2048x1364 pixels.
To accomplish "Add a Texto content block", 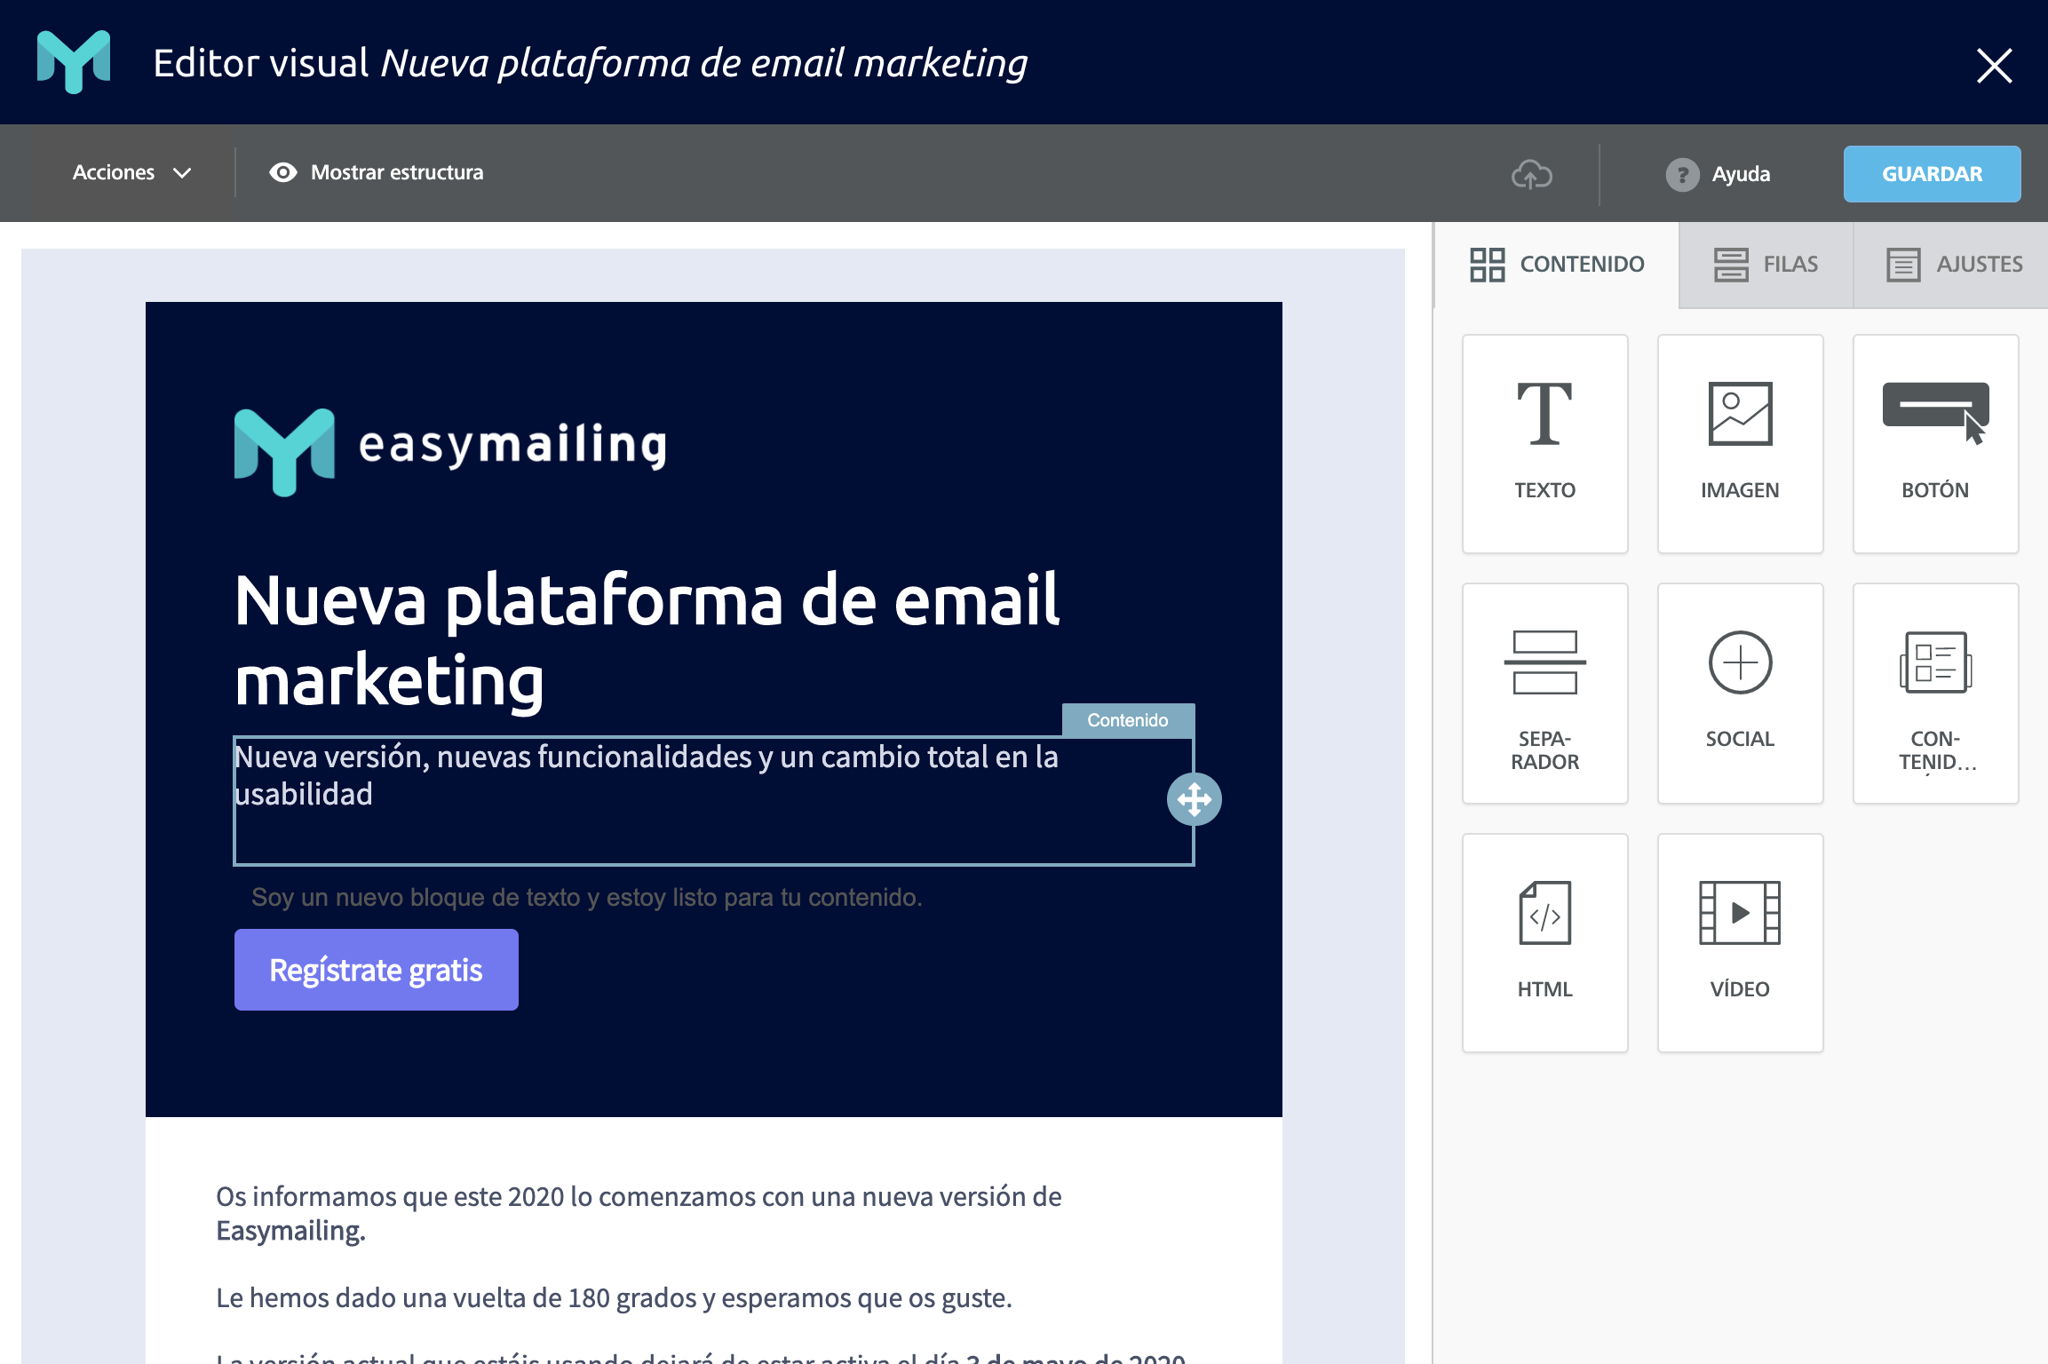I will coord(1544,443).
